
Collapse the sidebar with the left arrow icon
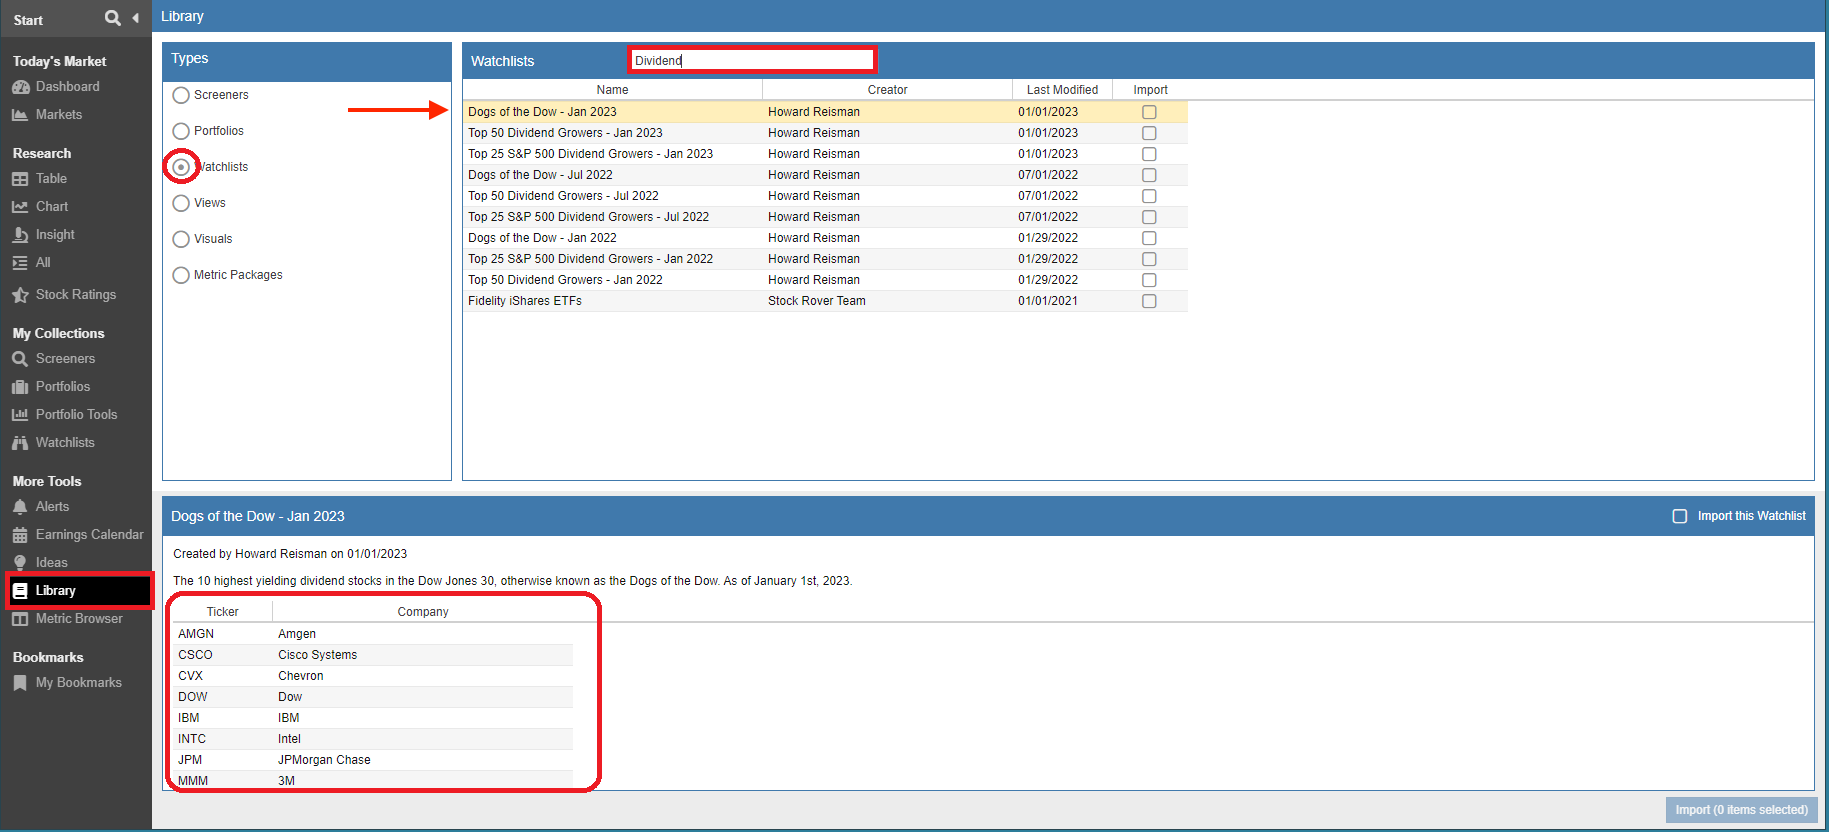[x=135, y=18]
